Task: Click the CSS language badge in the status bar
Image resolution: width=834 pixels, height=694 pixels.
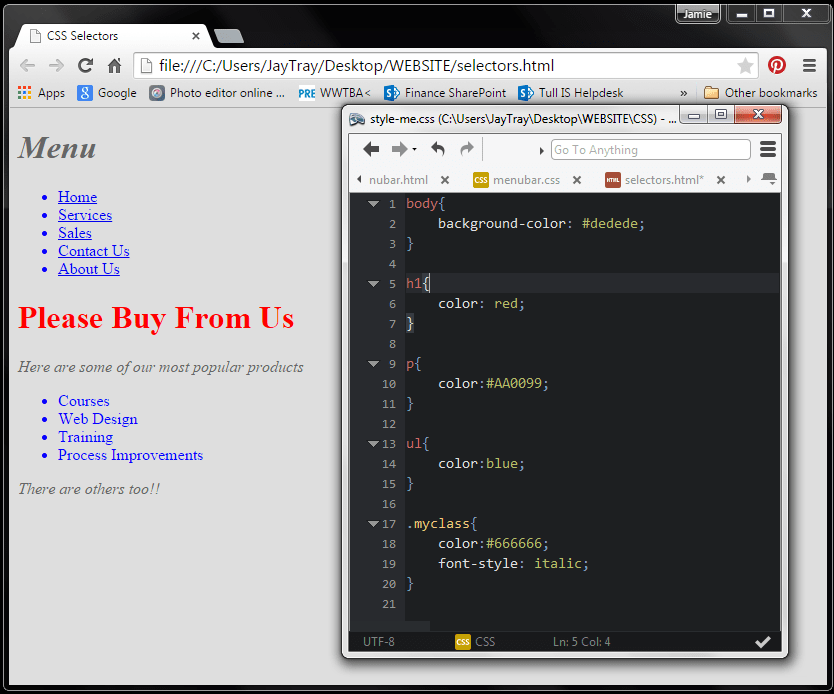Action: tap(463, 641)
